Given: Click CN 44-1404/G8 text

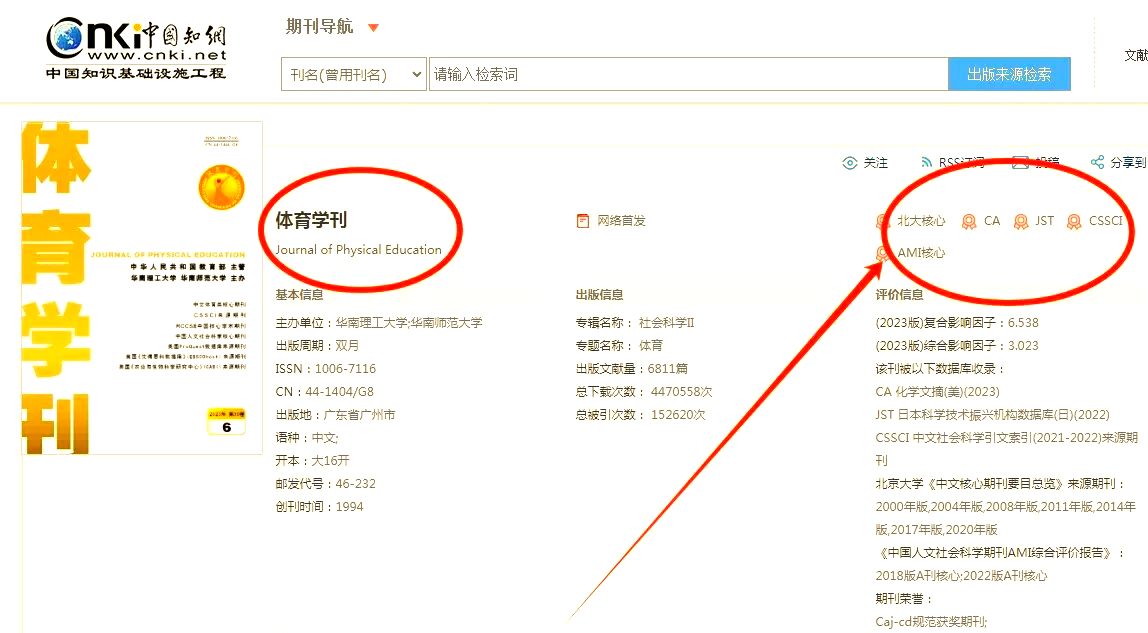Looking at the screenshot, I should pyautogui.click(x=324, y=392).
